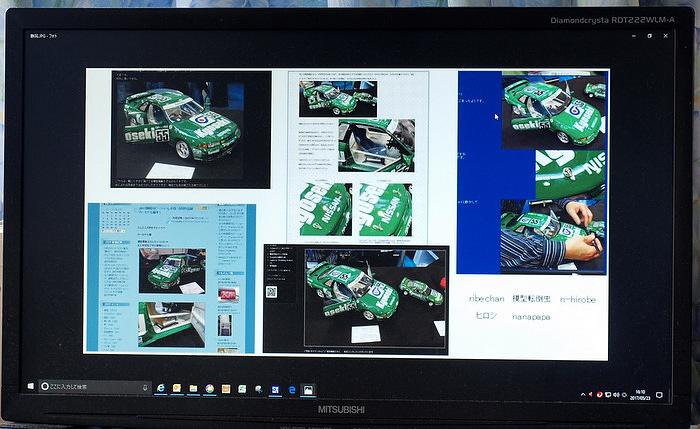The height and width of the screenshot is (429, 700).
Task: Open the Action Center notifications icon
Action: [659, 395]
